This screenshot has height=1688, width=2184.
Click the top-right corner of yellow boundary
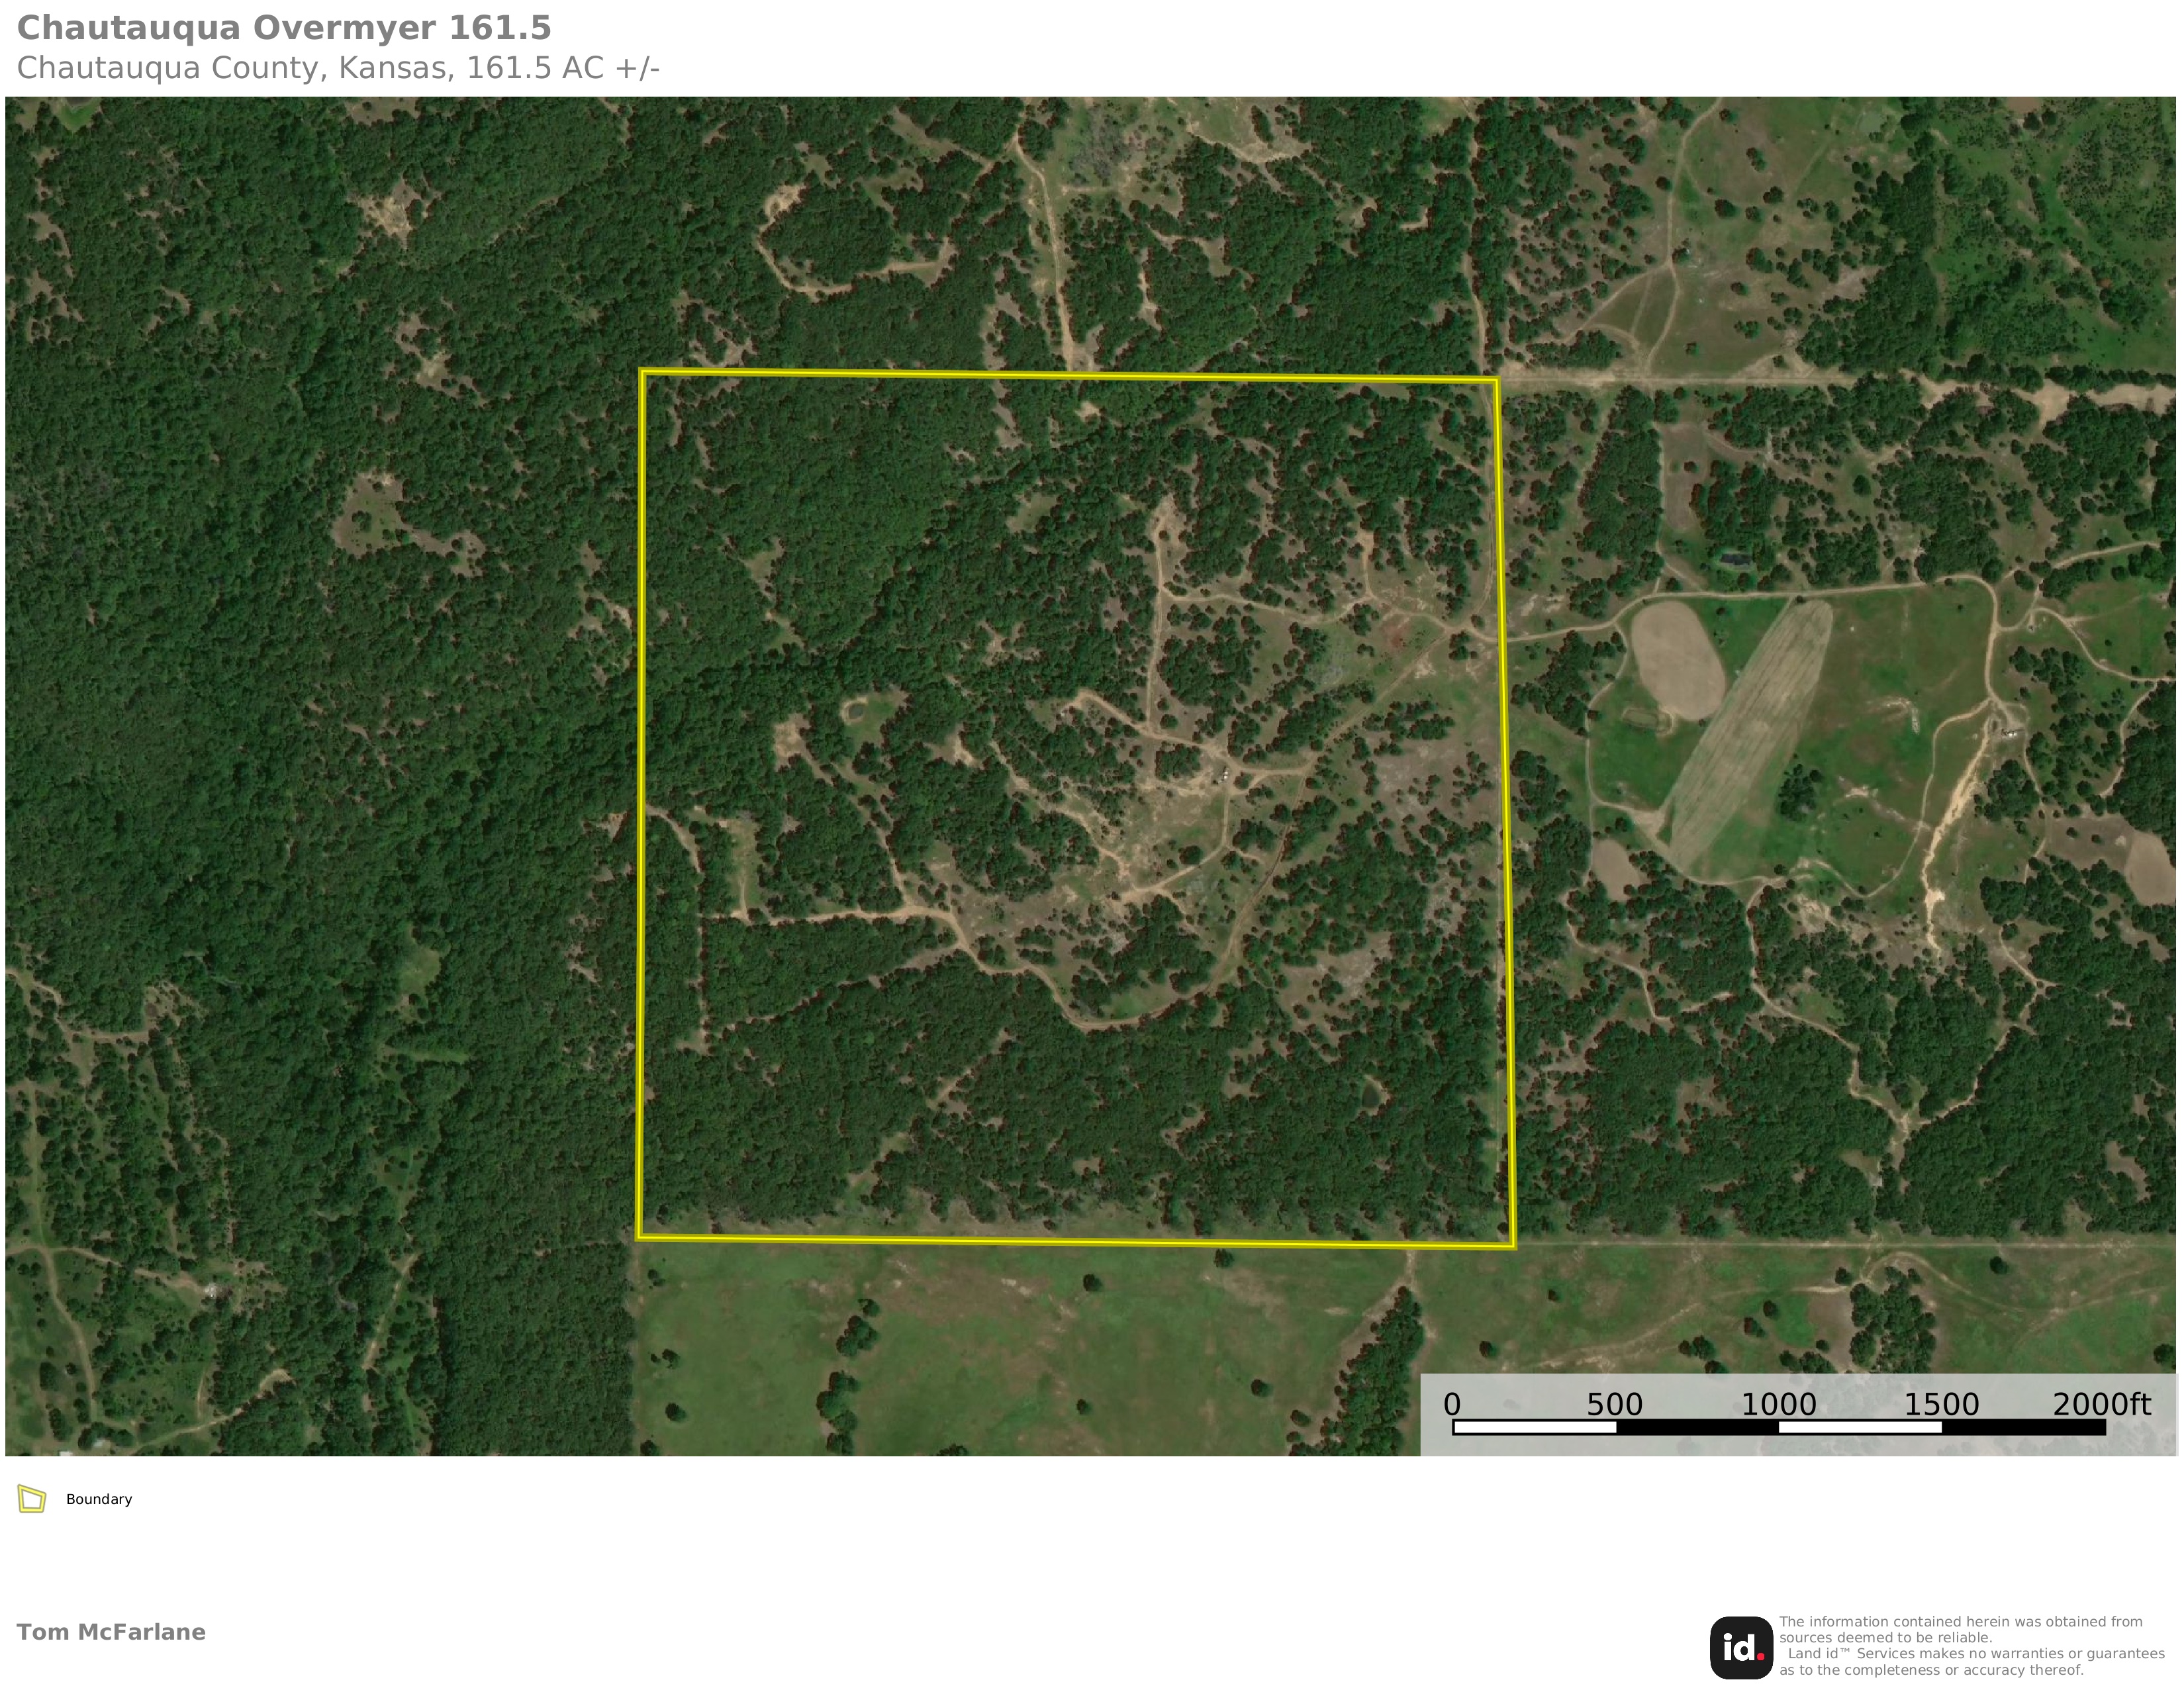point(1496,380)
